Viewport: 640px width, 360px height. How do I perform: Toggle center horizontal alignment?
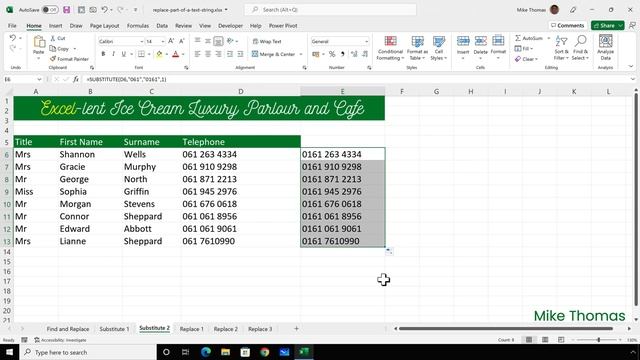tap(208, 54)
